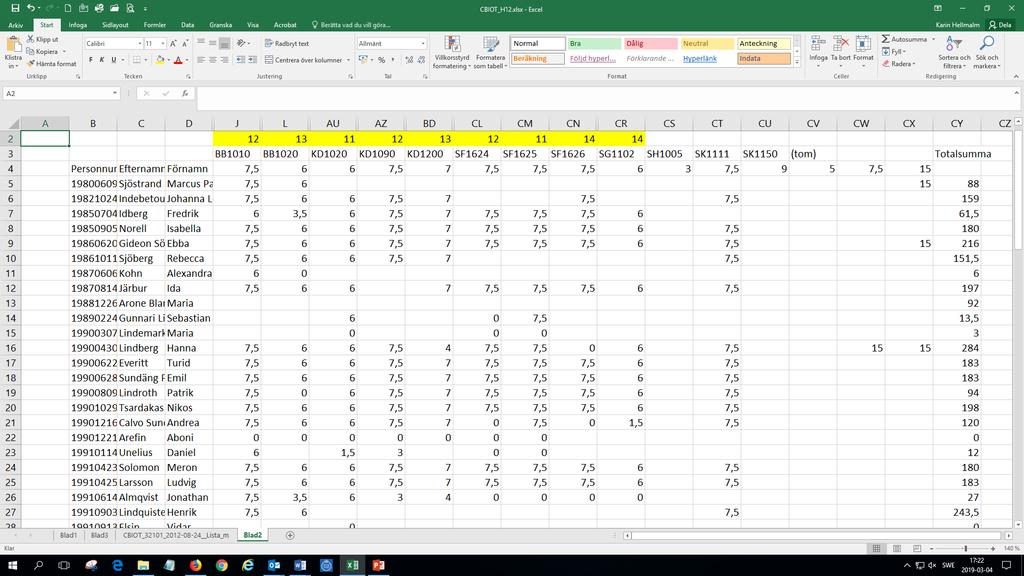The height and width of the screenshot is (576, 1024).
Task: Open the font size dropdown
Action: [x=163, y=44]
